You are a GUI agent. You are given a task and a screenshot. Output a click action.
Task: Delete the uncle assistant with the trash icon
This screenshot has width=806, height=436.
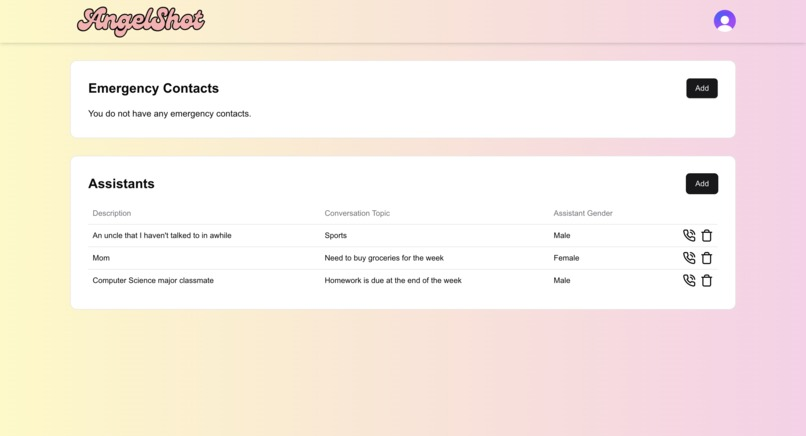click(707, 235)
